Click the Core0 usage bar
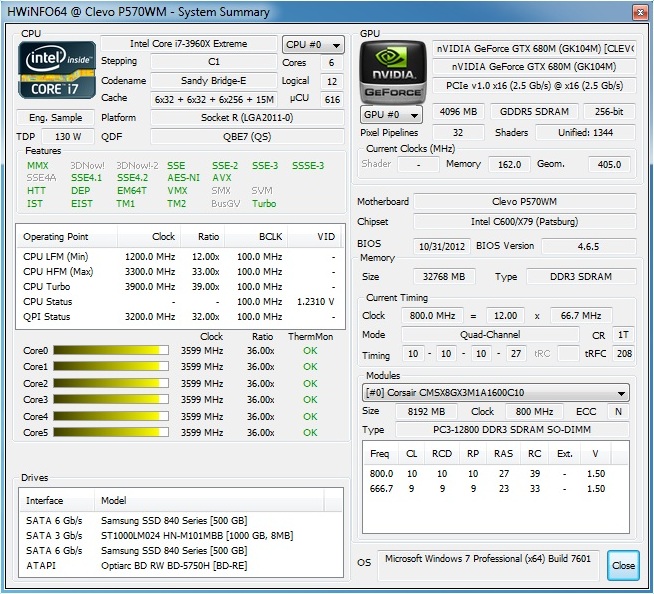This screenshot has width=654, height=594. click(111, 350)
